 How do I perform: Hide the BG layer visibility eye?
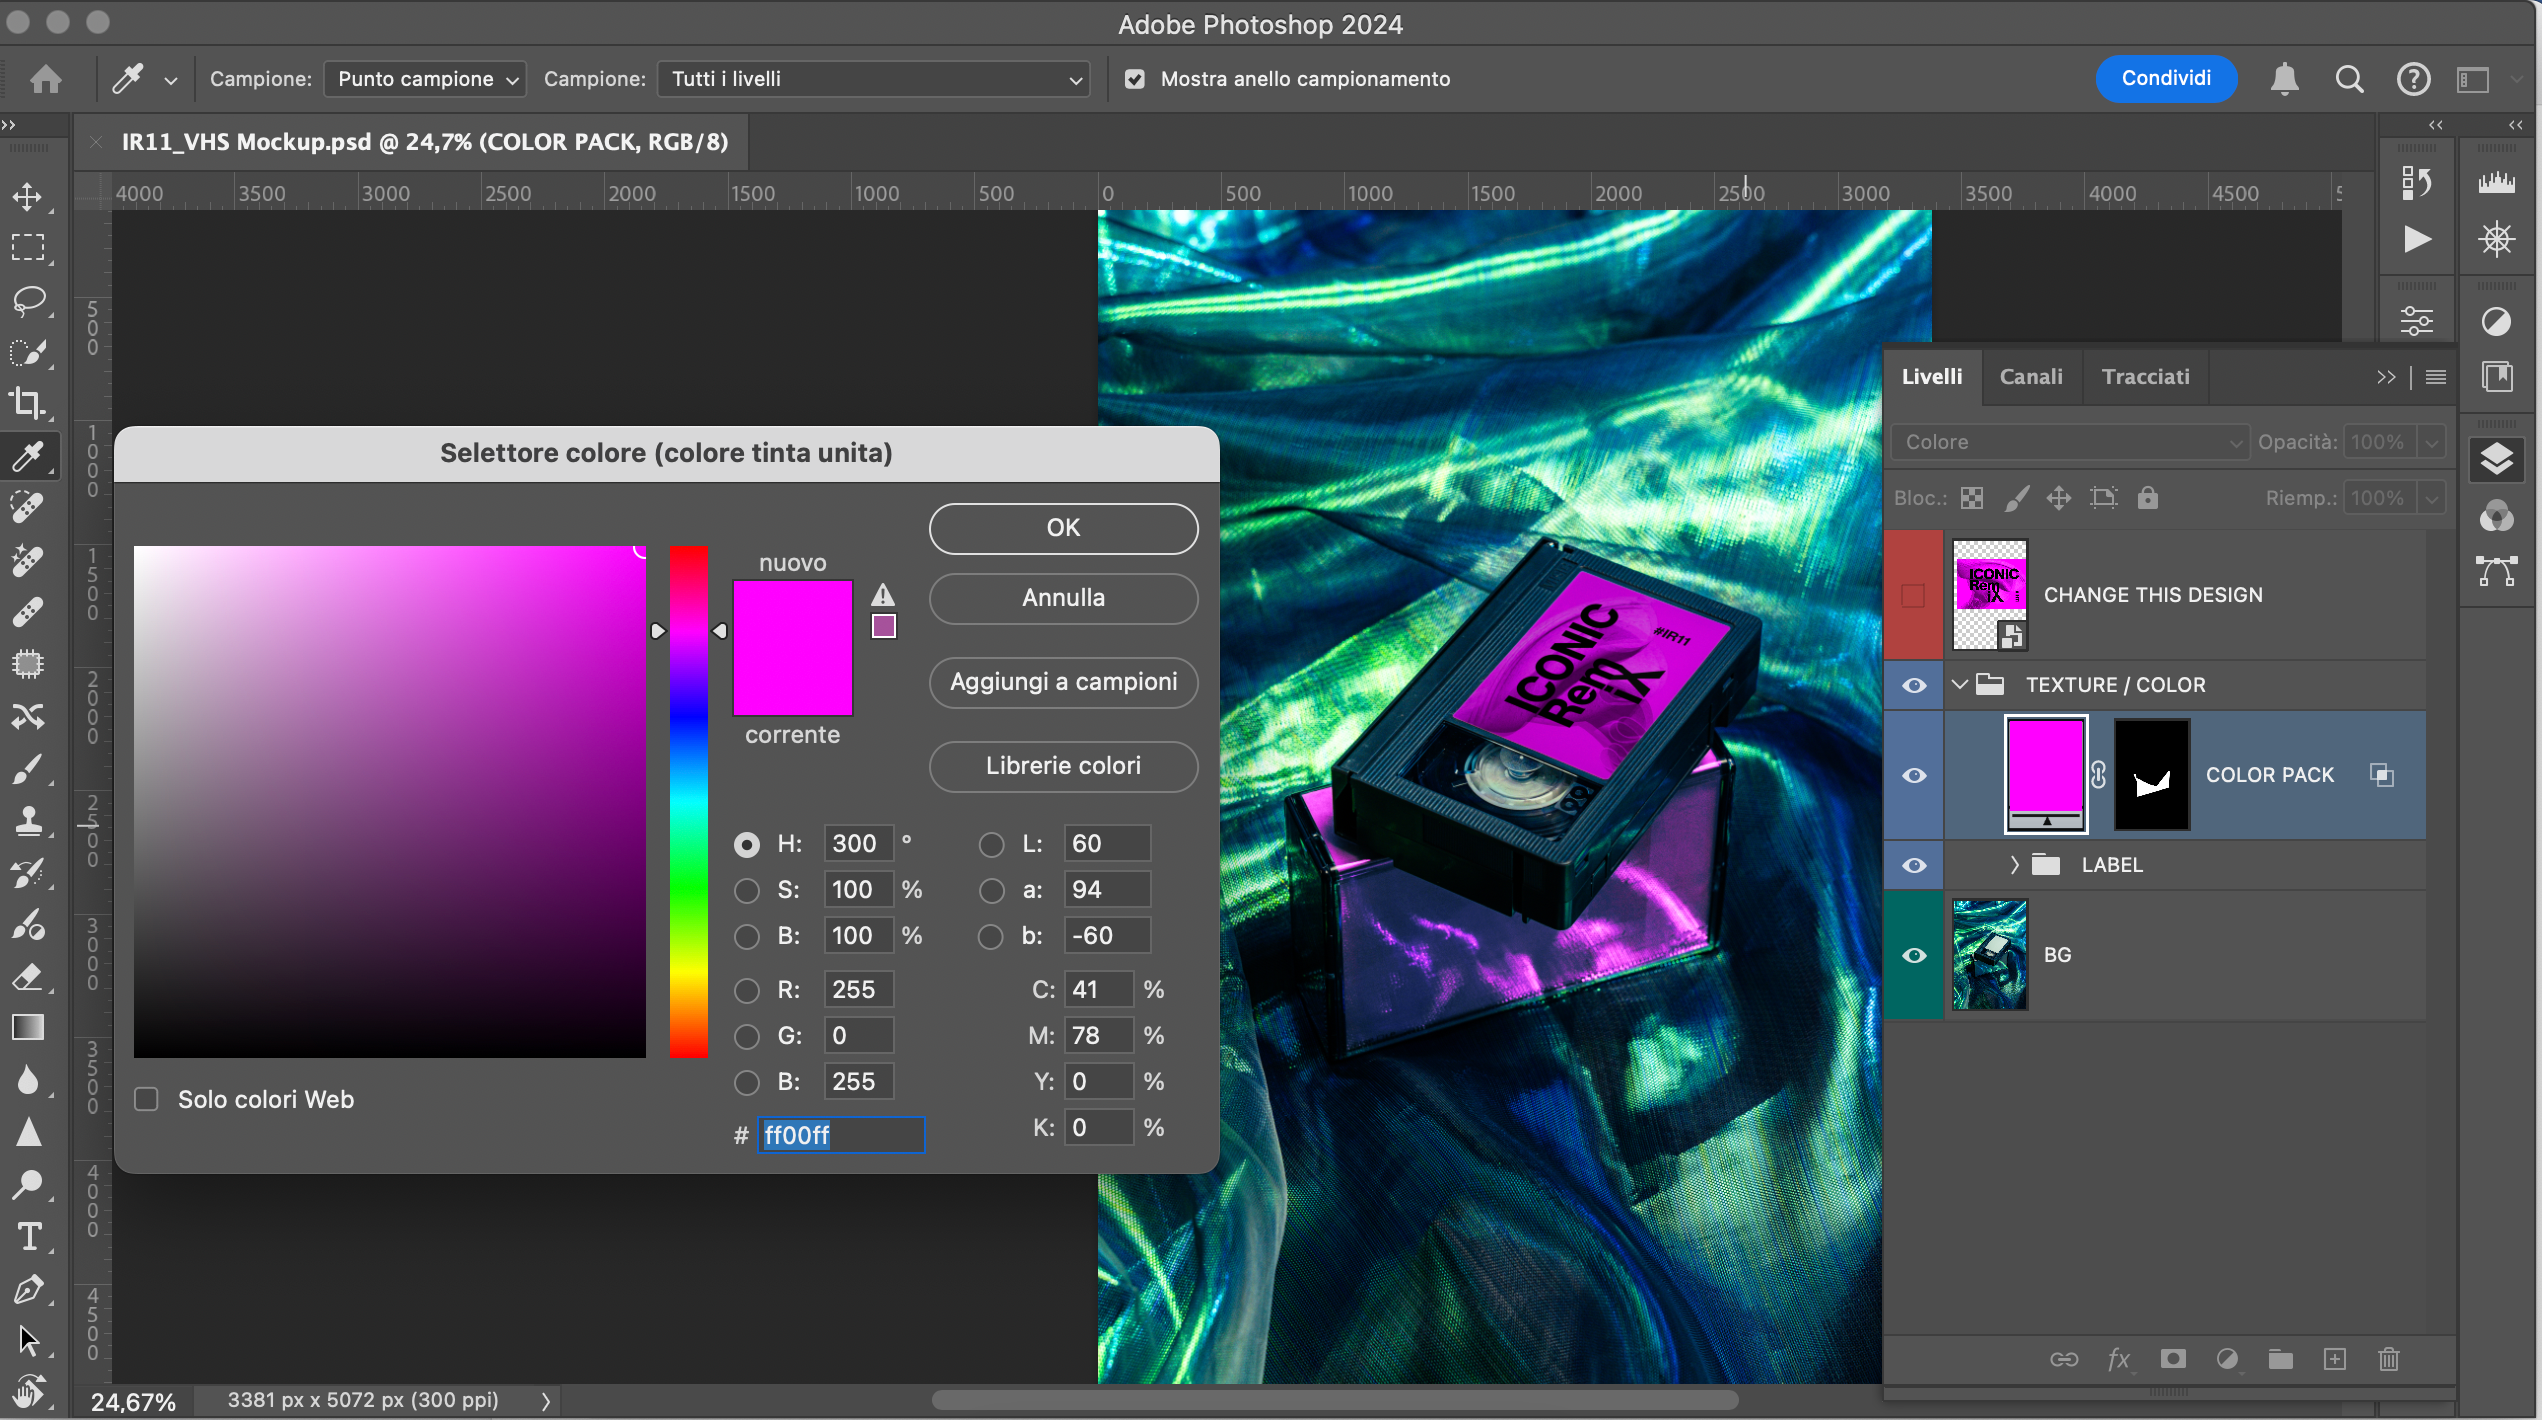pos(1914,955)
